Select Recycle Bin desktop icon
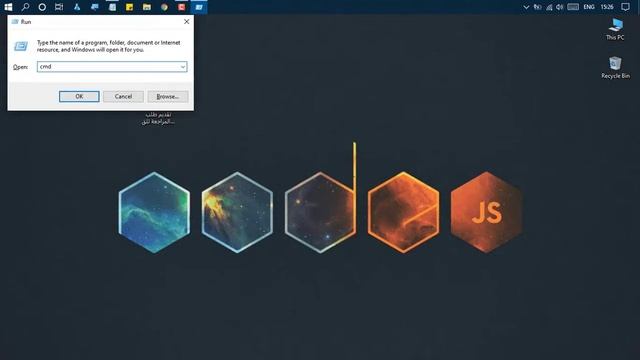Viewport: 640px width, 360px height. point(615,67)
